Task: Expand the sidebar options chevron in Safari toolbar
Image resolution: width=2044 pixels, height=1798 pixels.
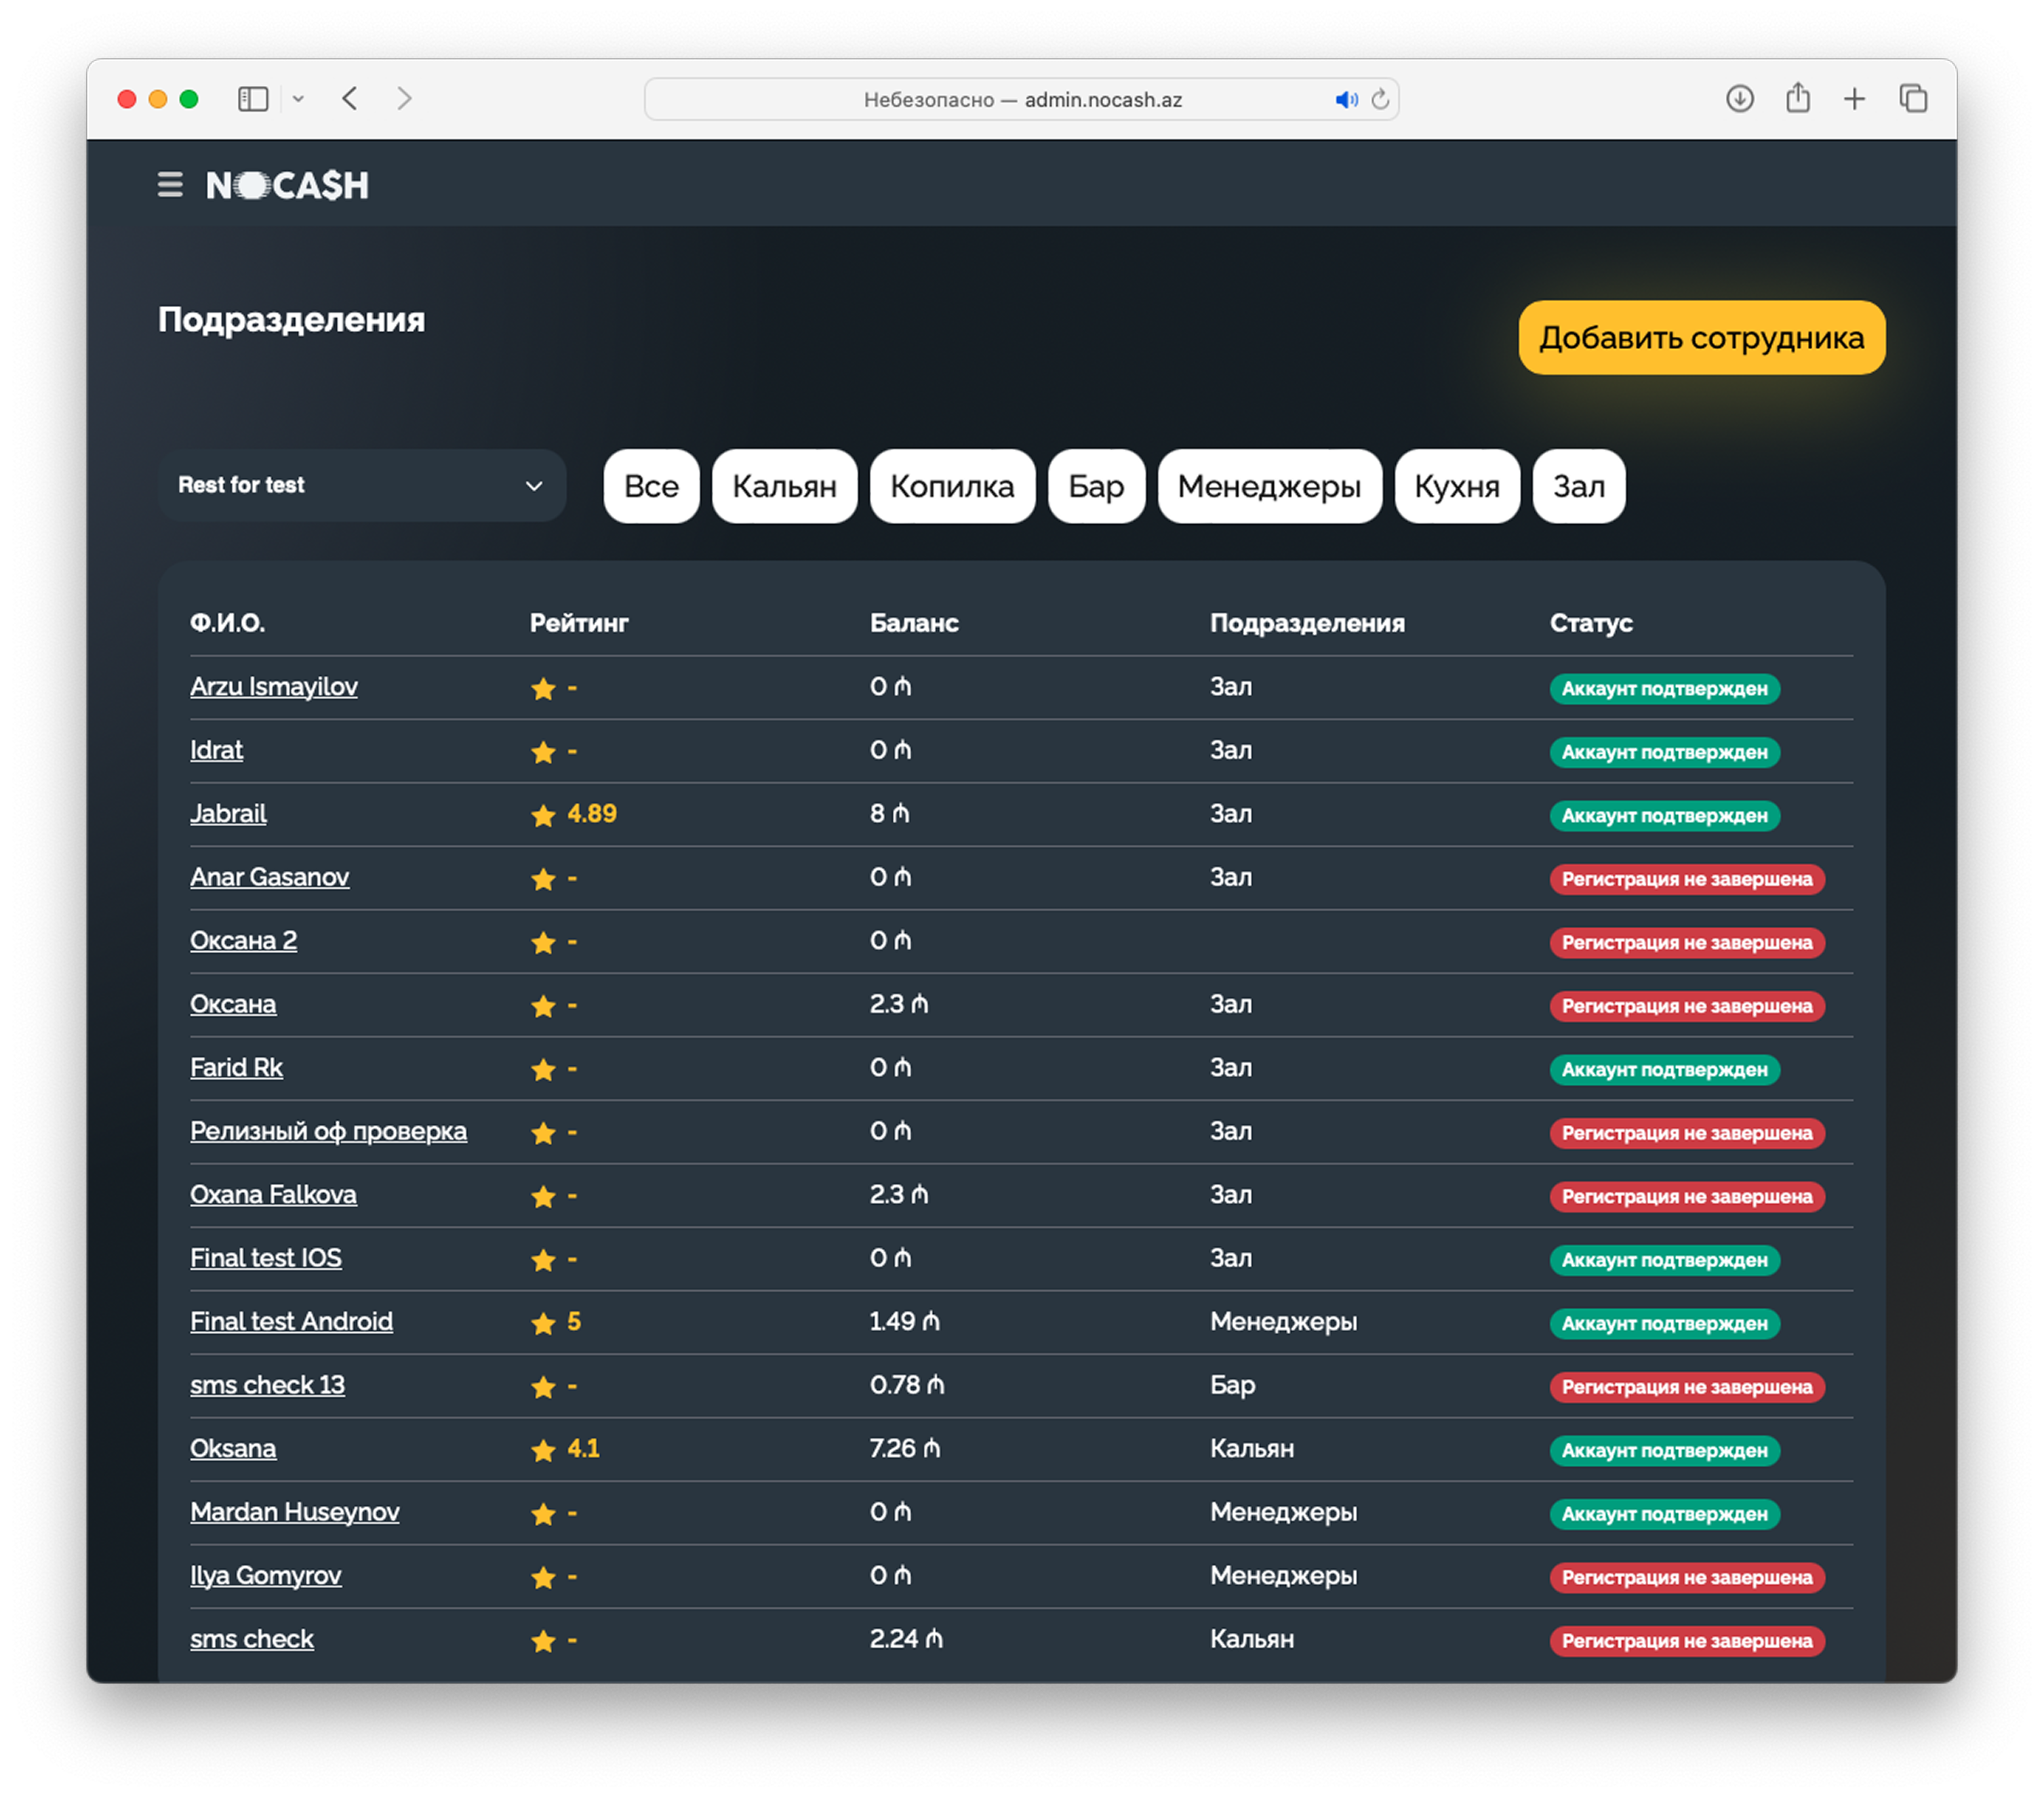Action: [x=298, y=99]
